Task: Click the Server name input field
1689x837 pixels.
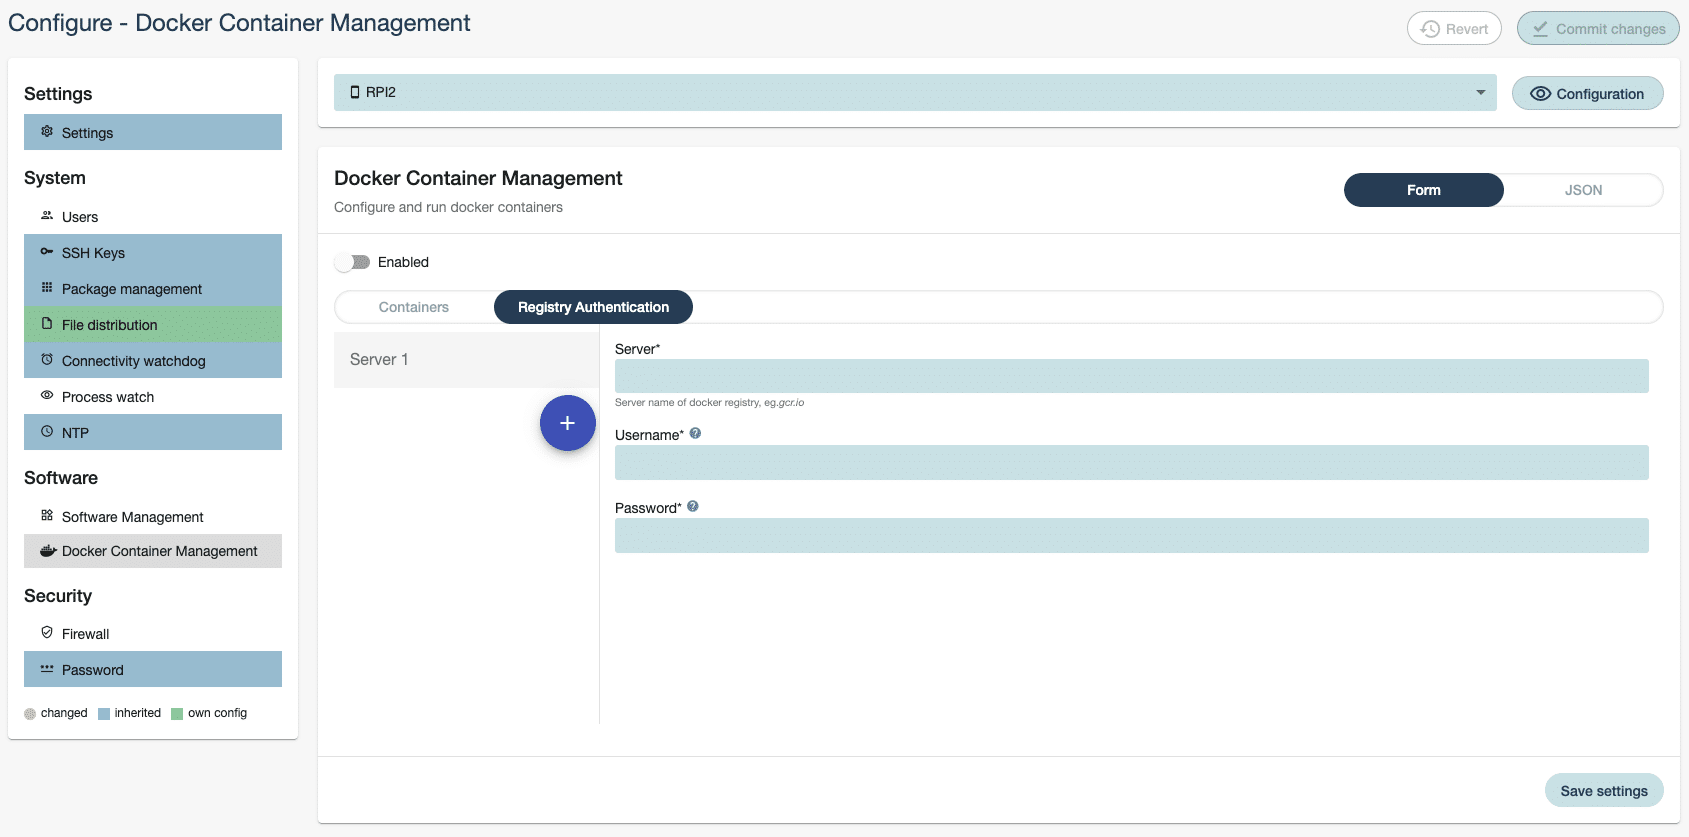Action: coord(1131,376)
